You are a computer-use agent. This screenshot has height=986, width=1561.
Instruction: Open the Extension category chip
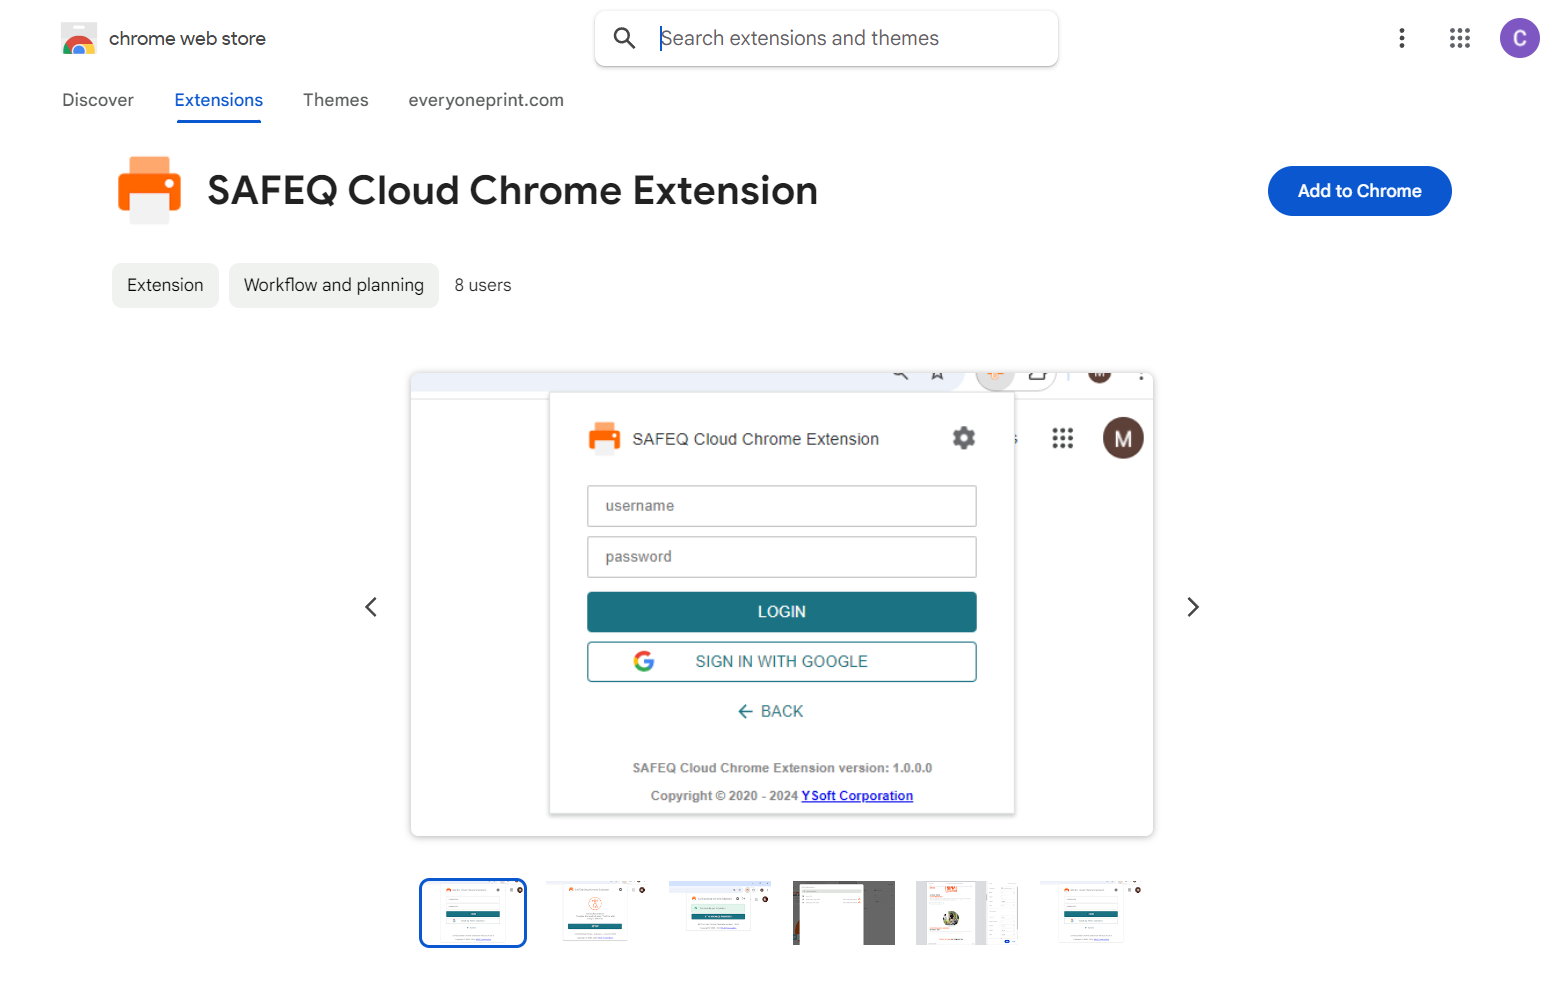(x=165, y=285)
